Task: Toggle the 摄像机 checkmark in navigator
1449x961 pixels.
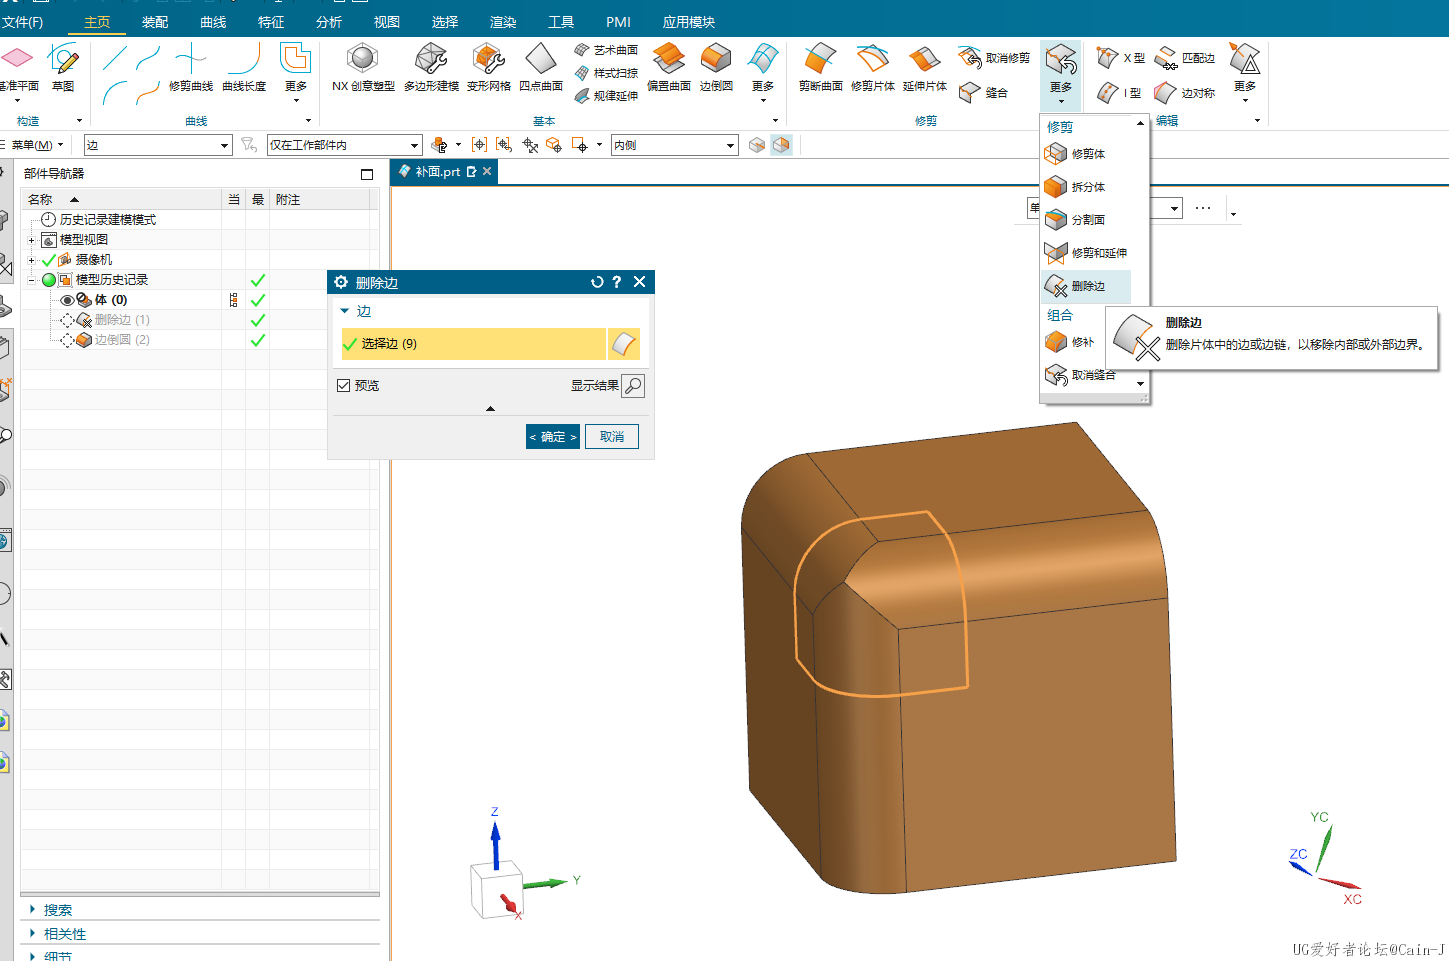Action: click(x=49, y=260)
